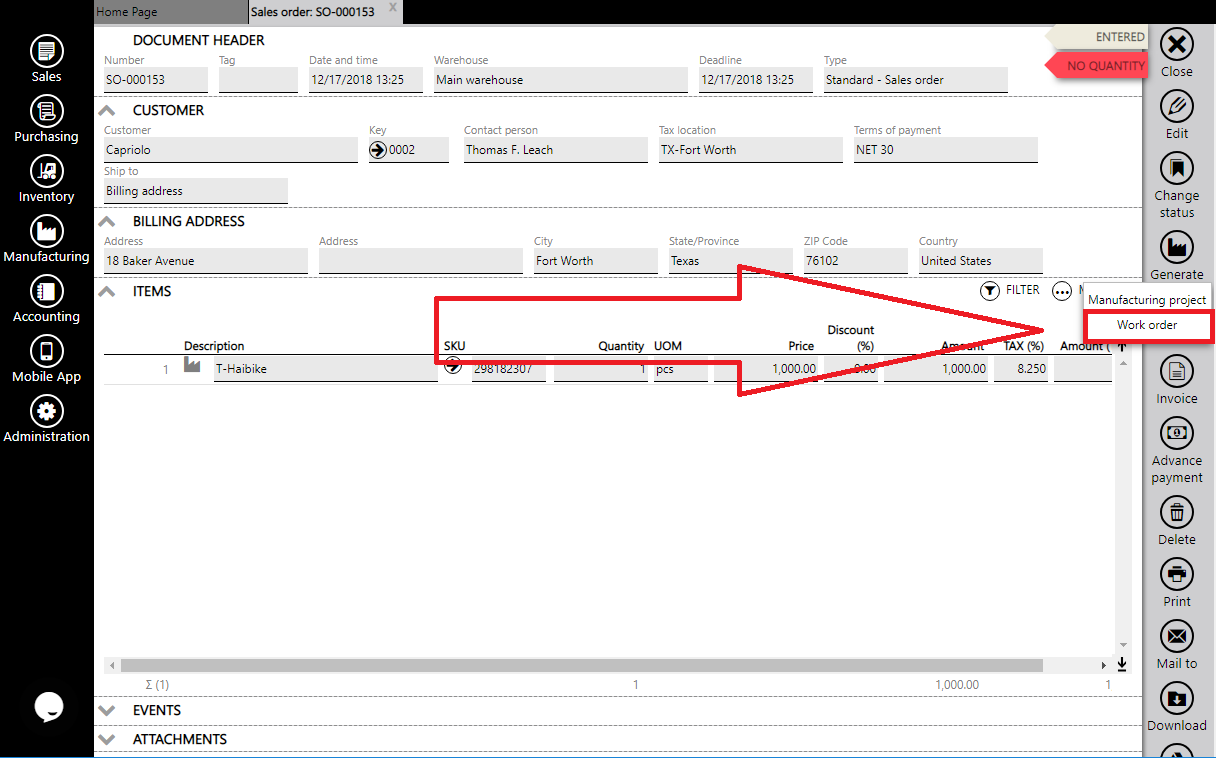Collapse the Billing Address section

(109, 222)
